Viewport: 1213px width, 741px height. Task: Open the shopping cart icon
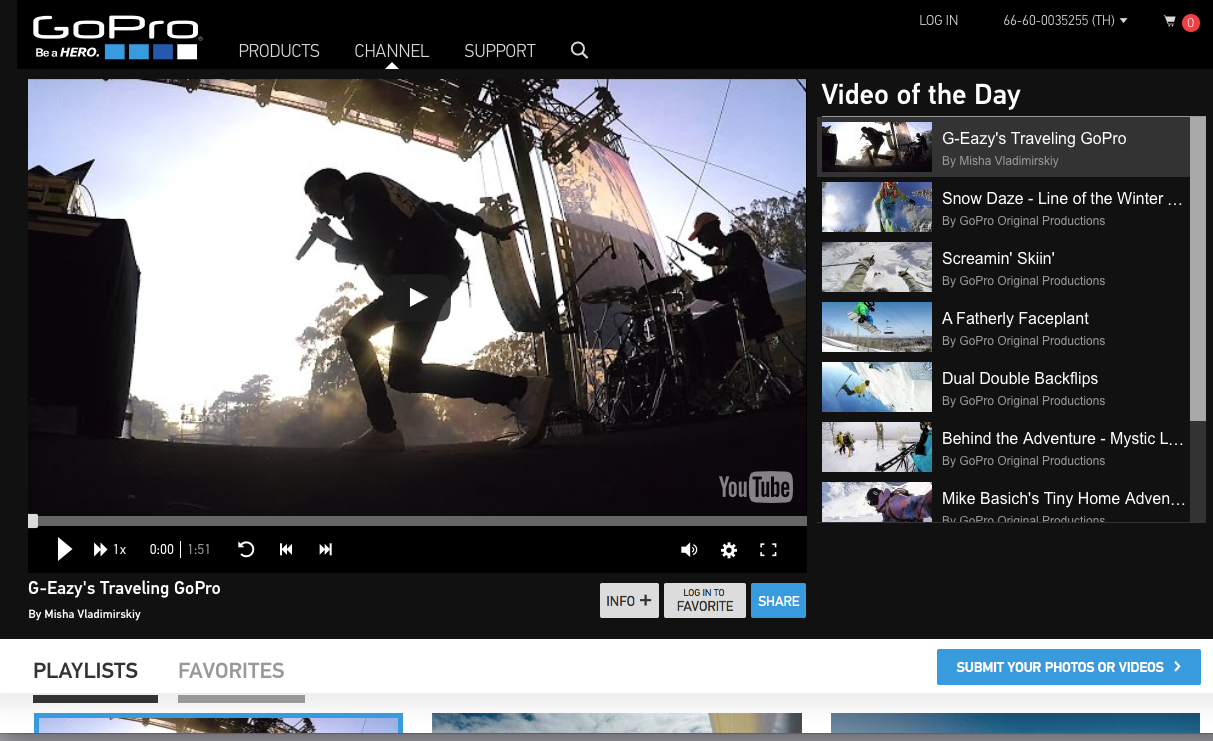pyautogui.click(x=1170, y=21)
